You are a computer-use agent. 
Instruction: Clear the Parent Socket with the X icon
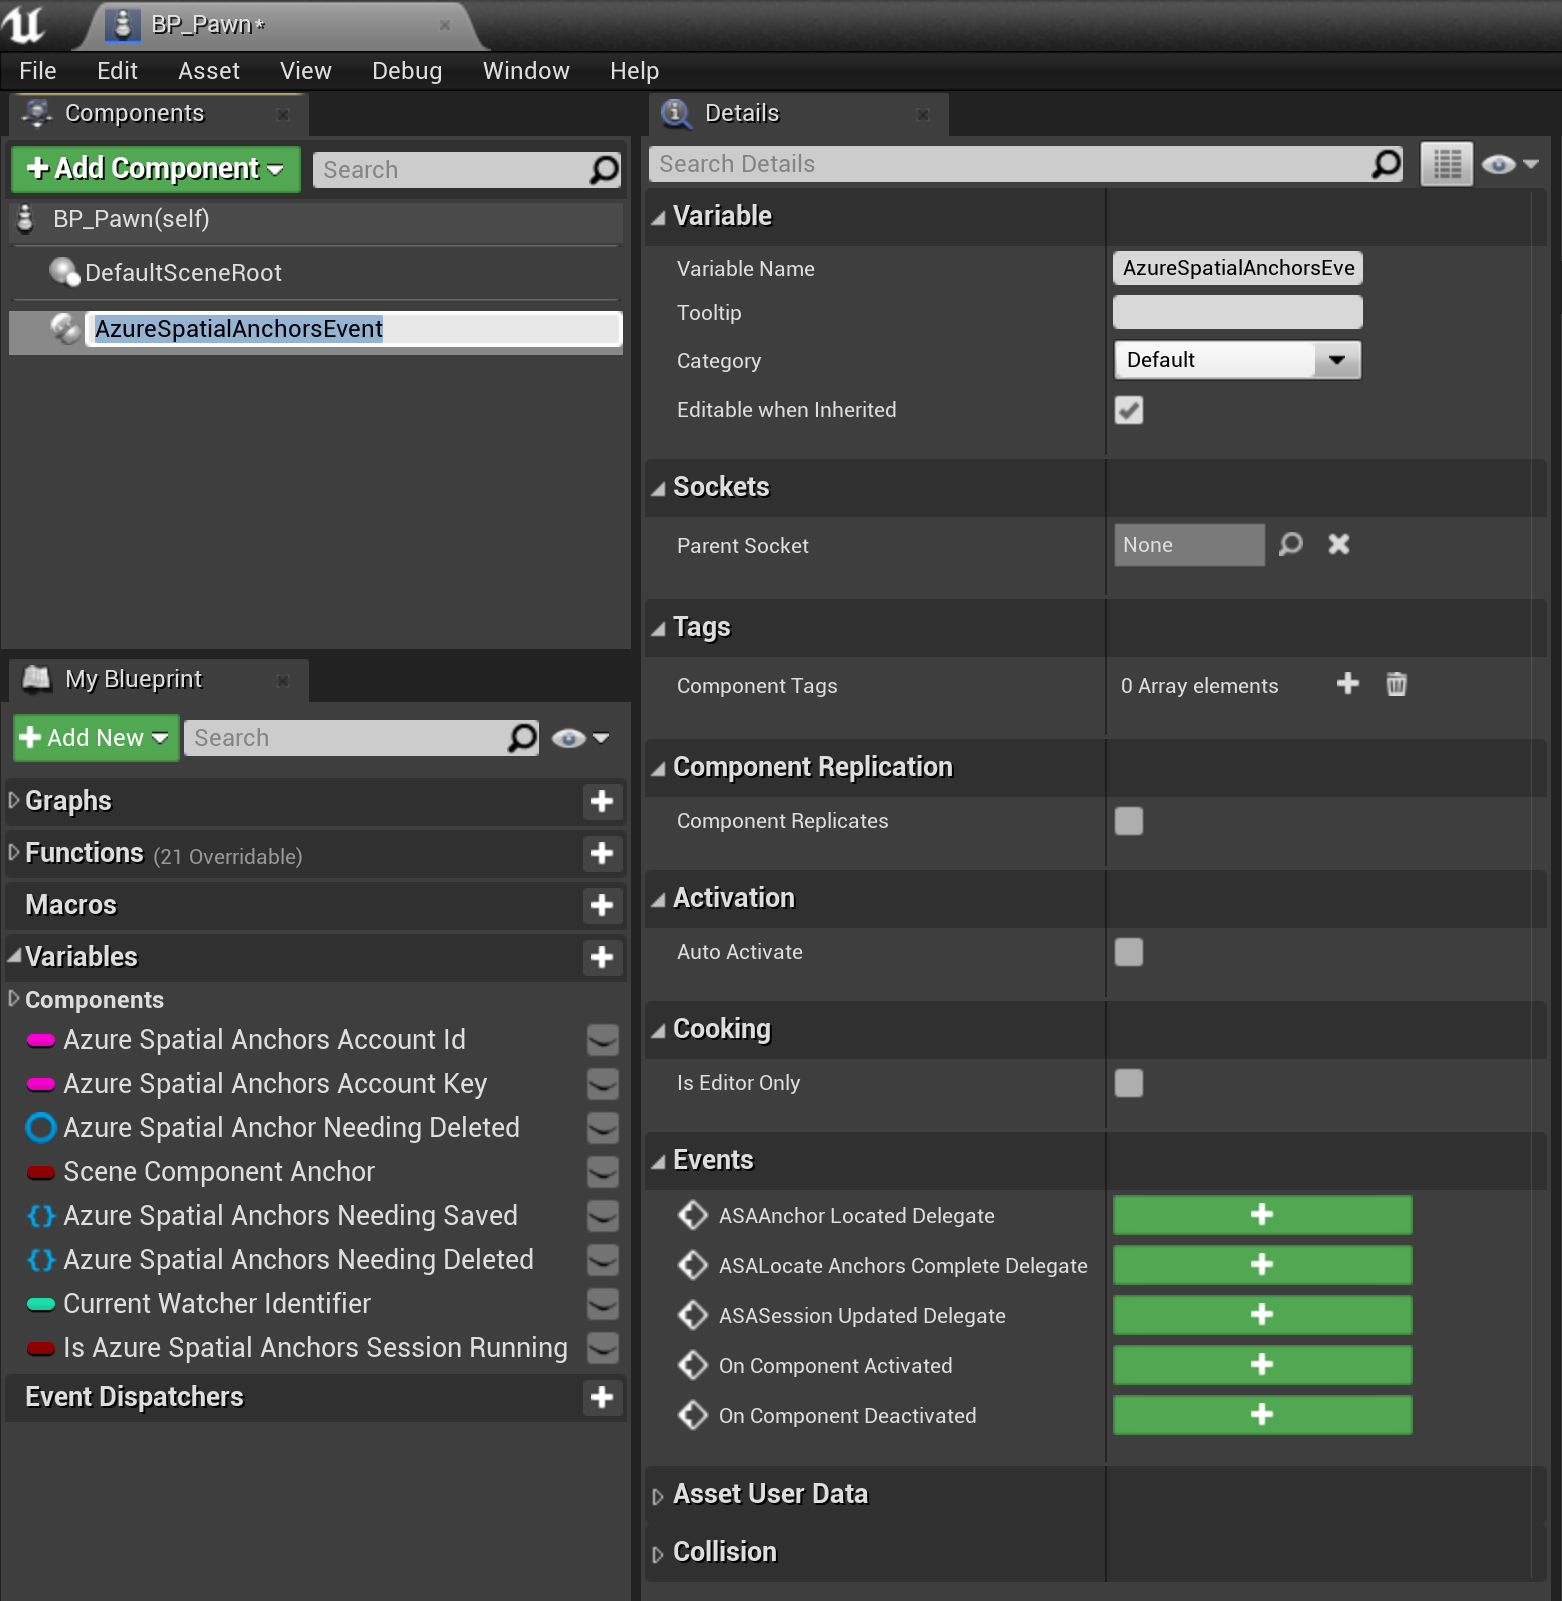(x=1339, y=544)
